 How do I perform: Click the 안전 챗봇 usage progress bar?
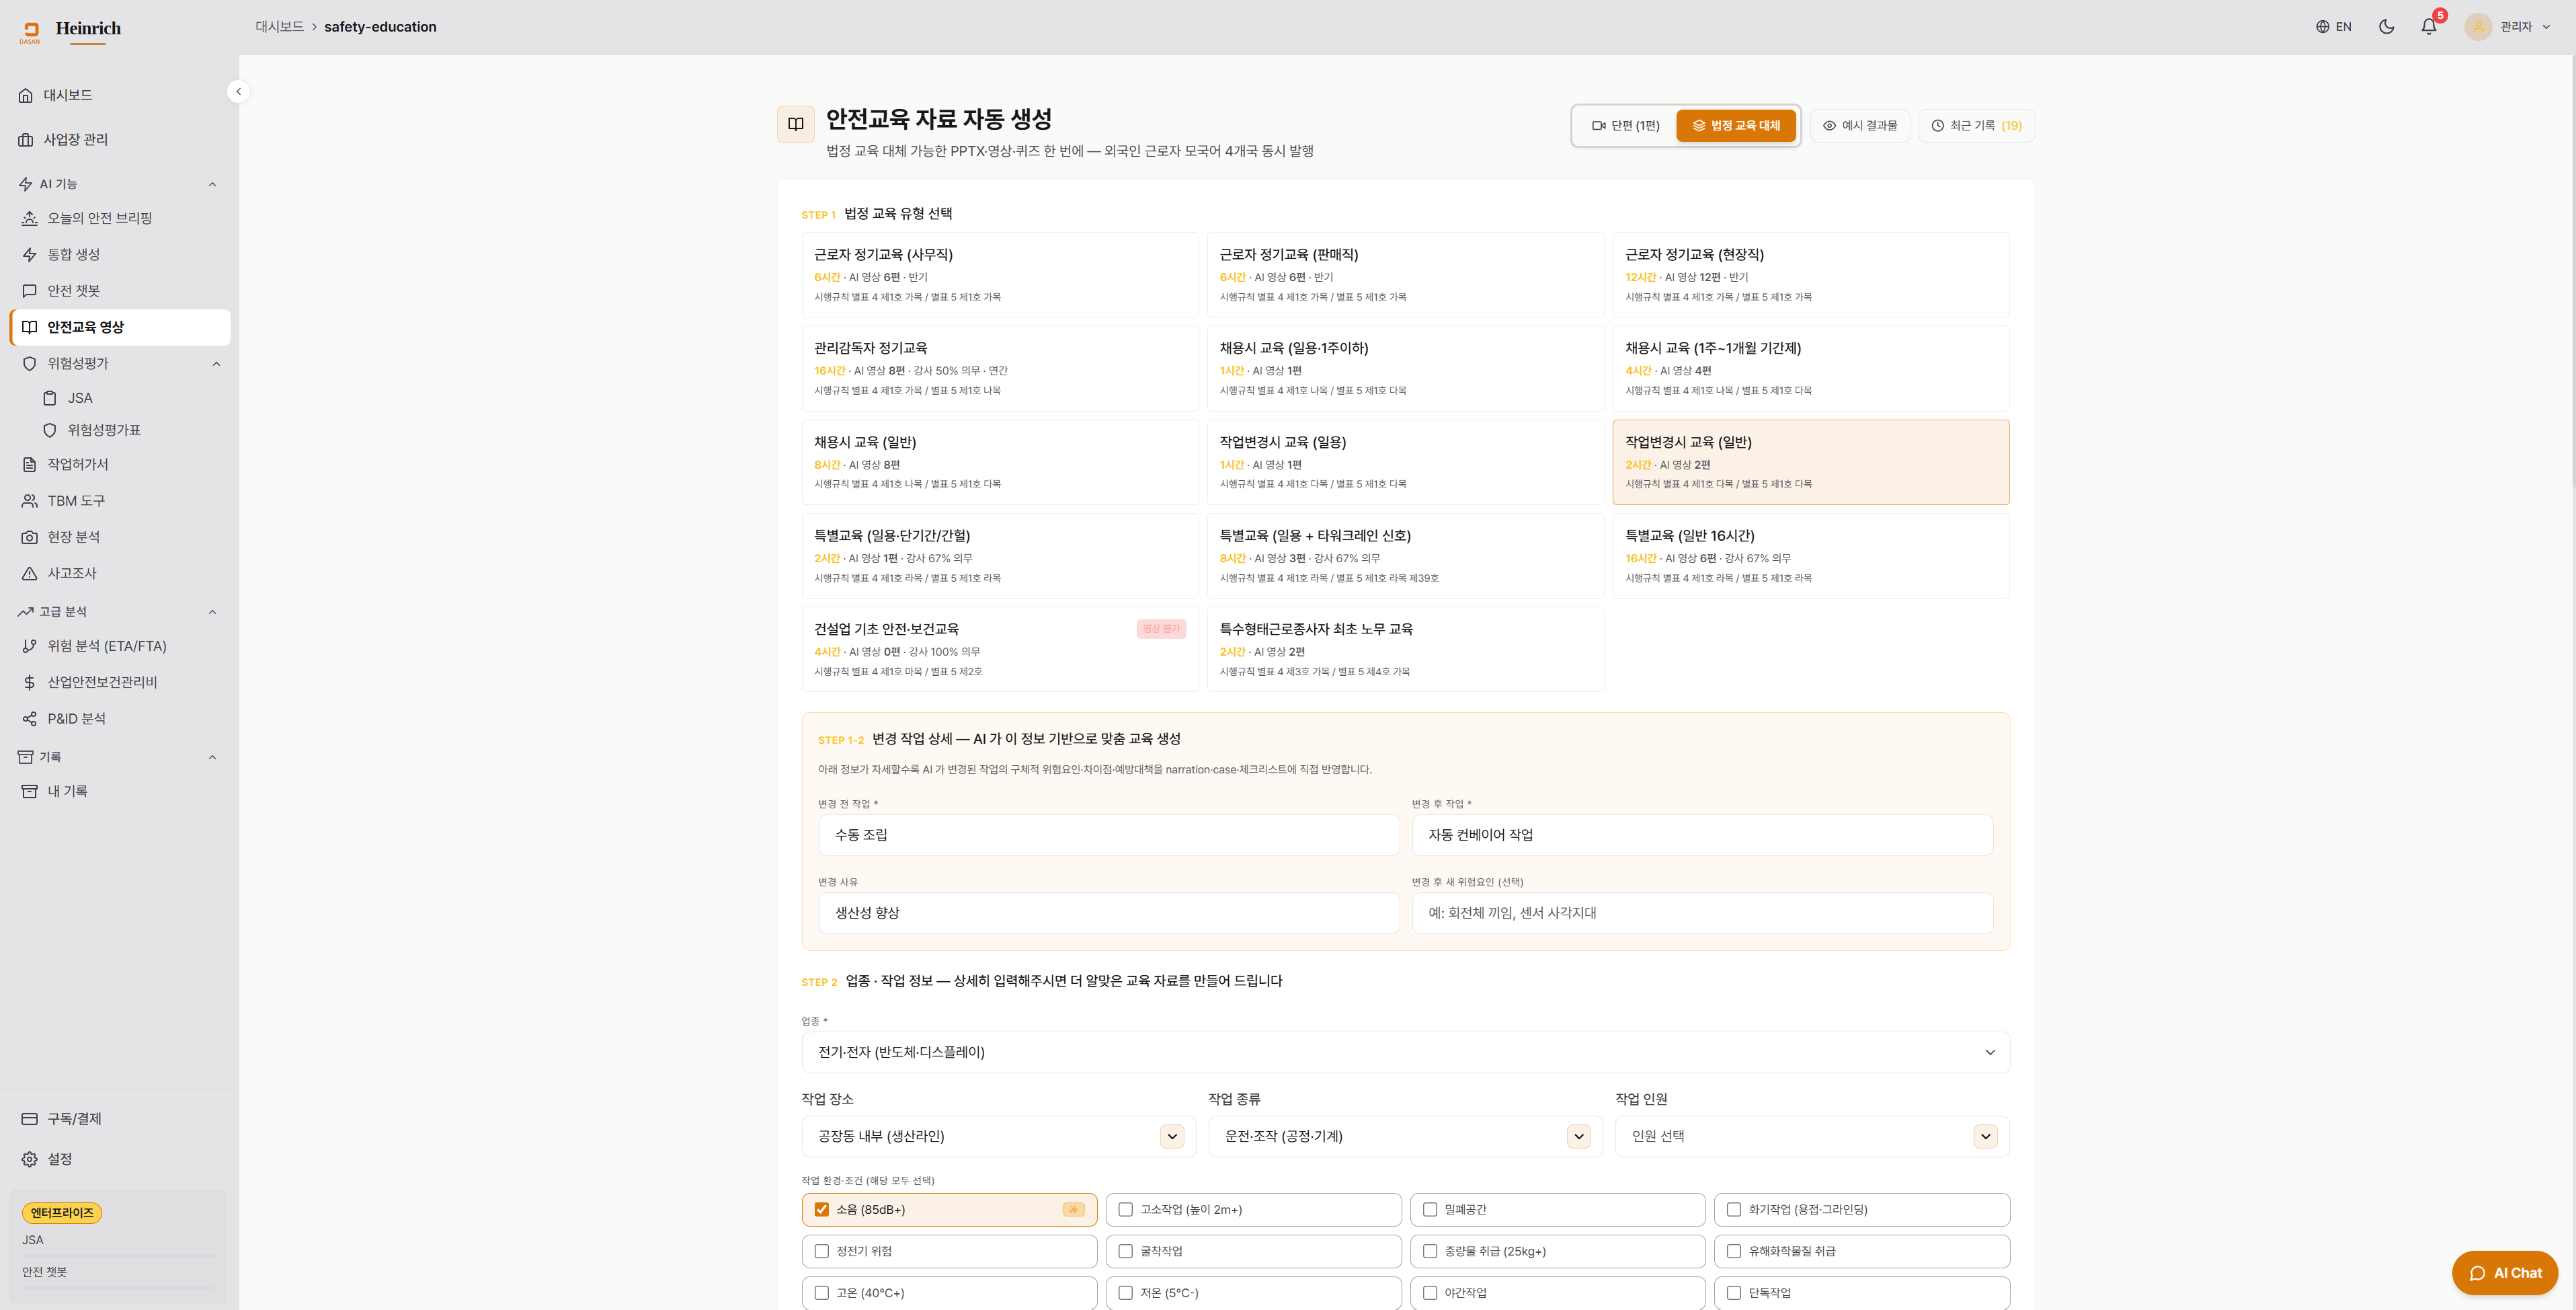pyautogui.click(x=118, y=1288)
